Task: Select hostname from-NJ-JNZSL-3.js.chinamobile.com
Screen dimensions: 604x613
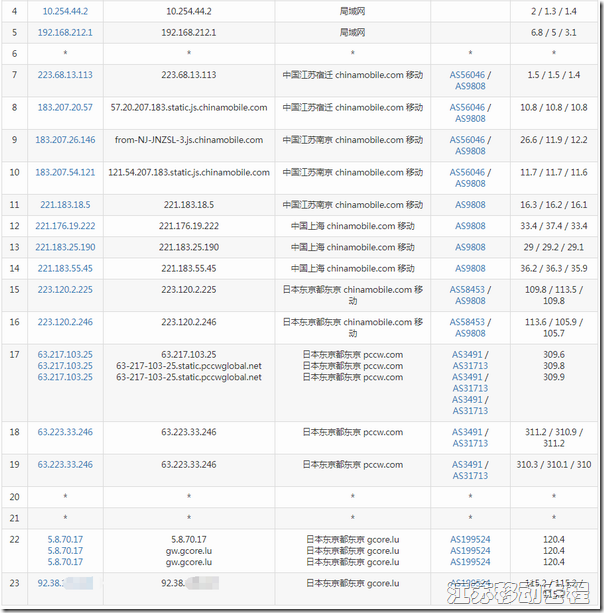Action: click(x=189, y=140)
